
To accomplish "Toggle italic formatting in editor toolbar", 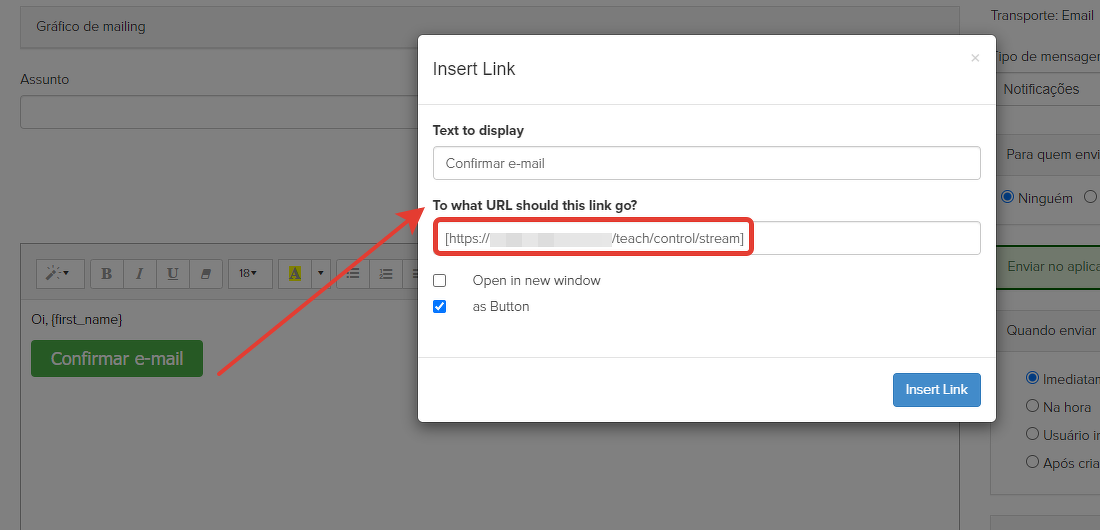I will [x=139, y=273].
